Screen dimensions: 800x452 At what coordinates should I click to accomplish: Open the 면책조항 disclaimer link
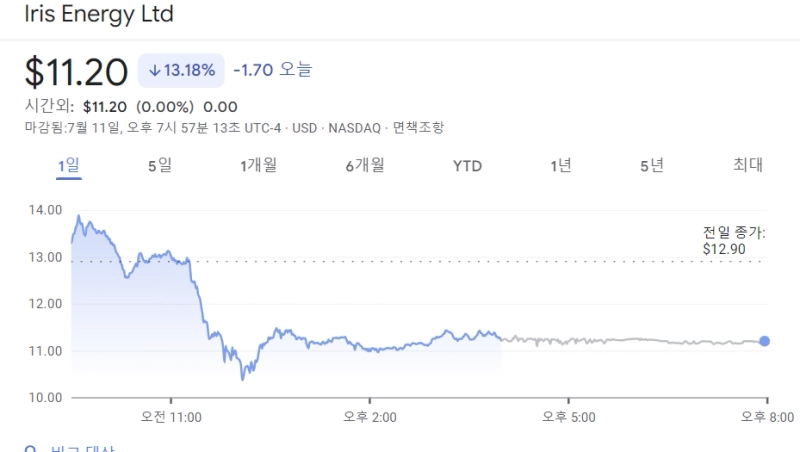(x=418, y=128)
